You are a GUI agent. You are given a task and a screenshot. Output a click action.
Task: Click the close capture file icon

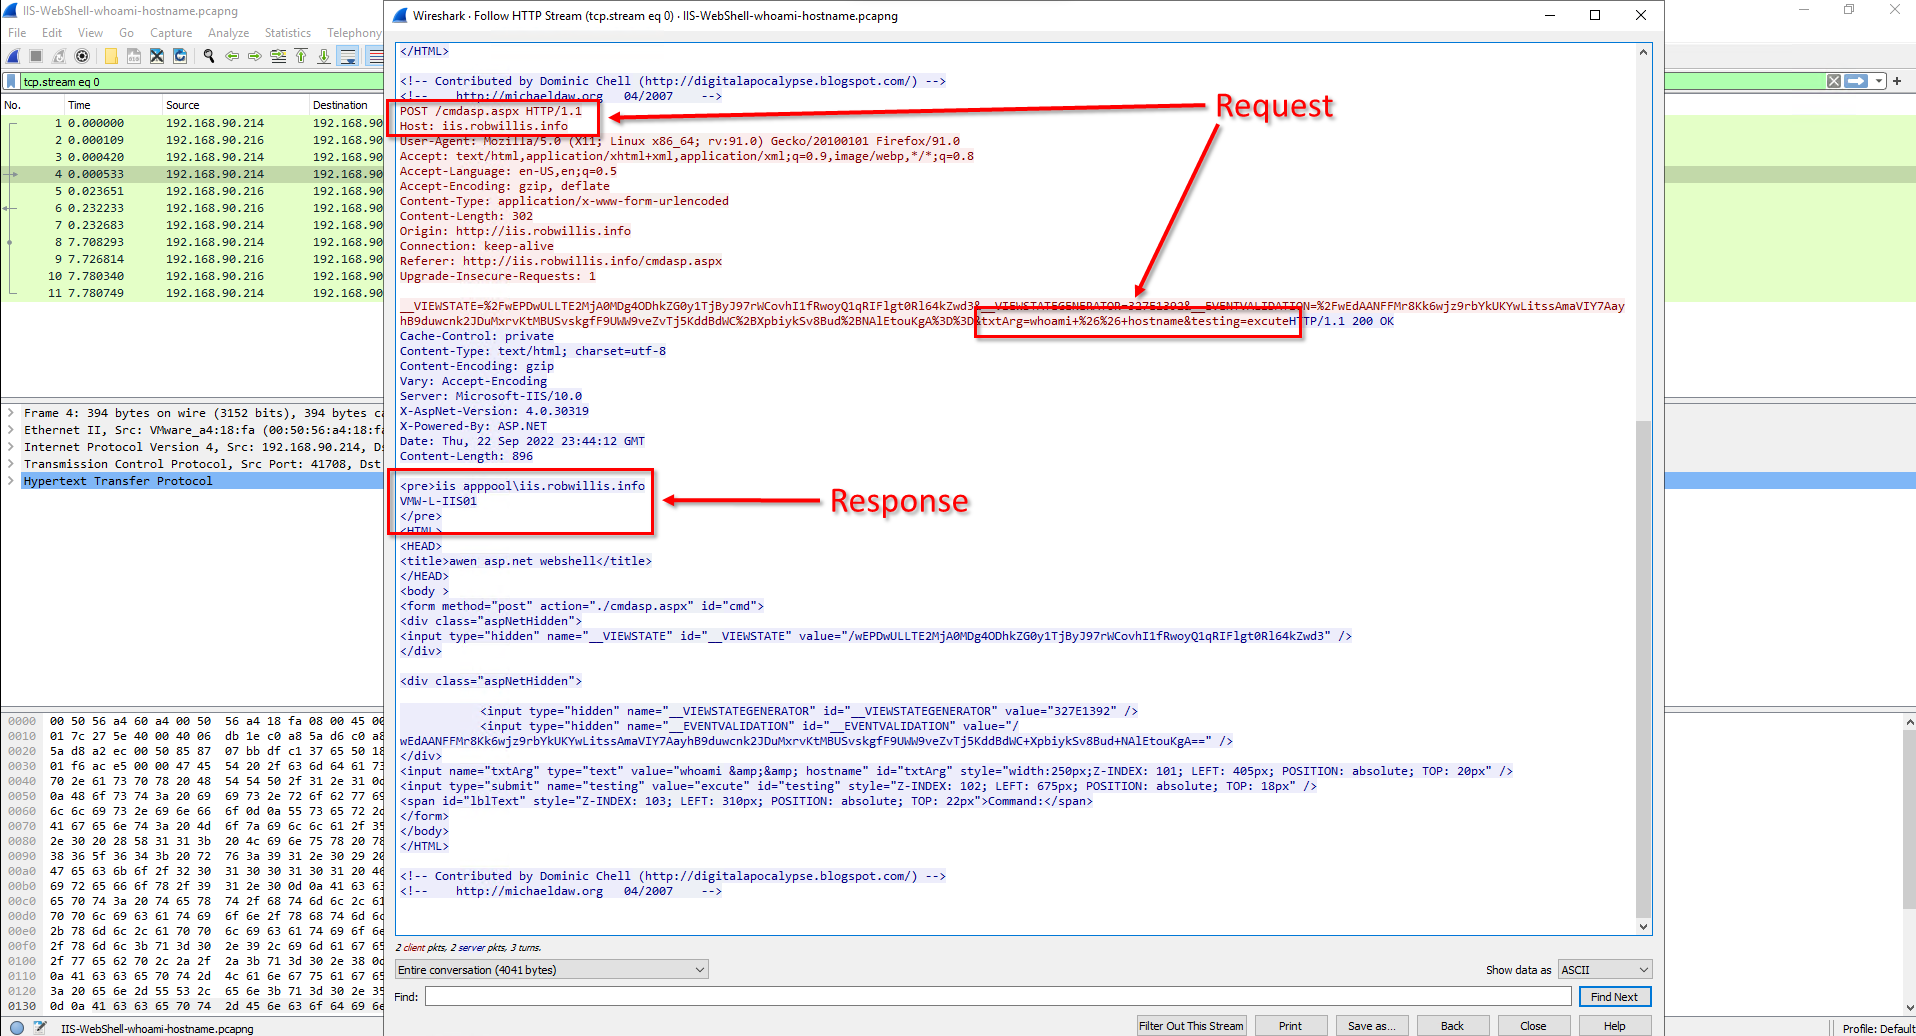coord(157,56)
